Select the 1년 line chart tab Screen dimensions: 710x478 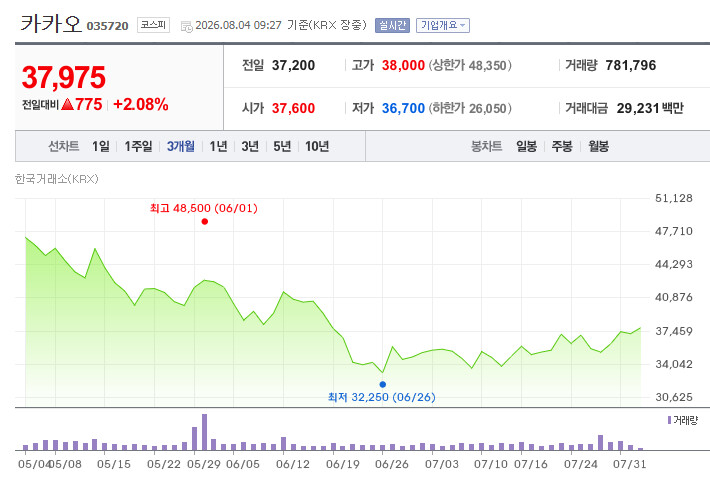(218, 146)
